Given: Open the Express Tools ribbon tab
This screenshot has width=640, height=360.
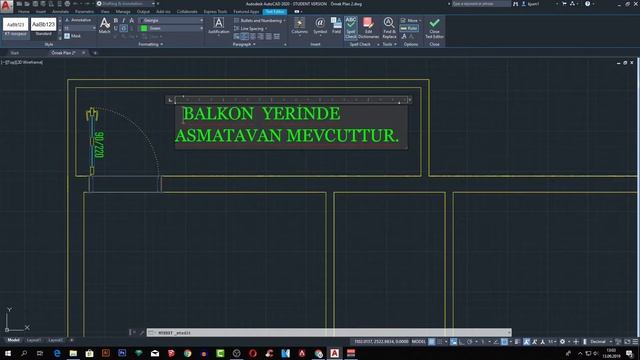Looking at the screenshot, I should 215,11.
